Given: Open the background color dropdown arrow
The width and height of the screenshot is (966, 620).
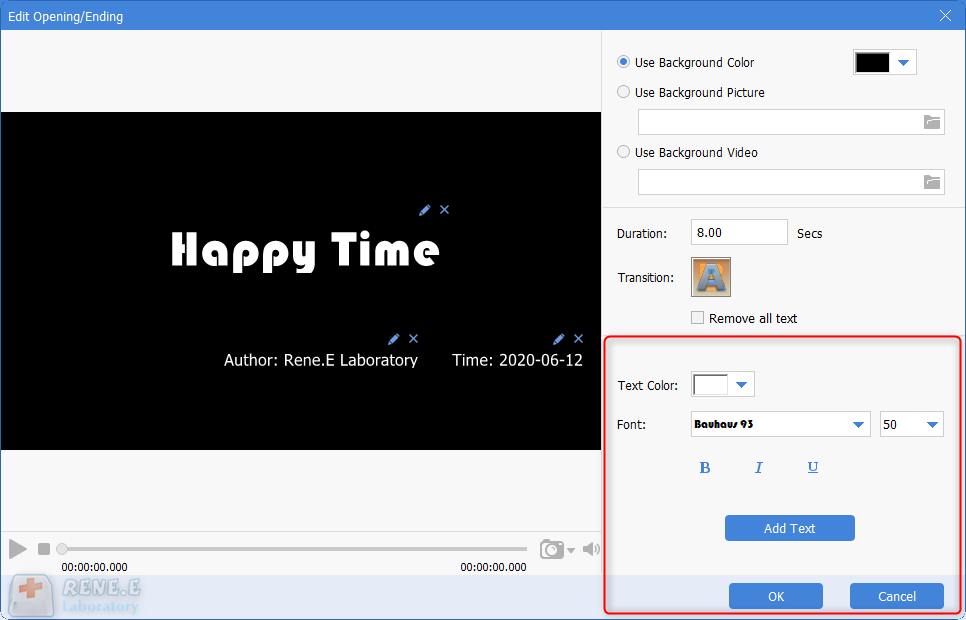Looking at the screenshot, I should click(x=903, y=62).
